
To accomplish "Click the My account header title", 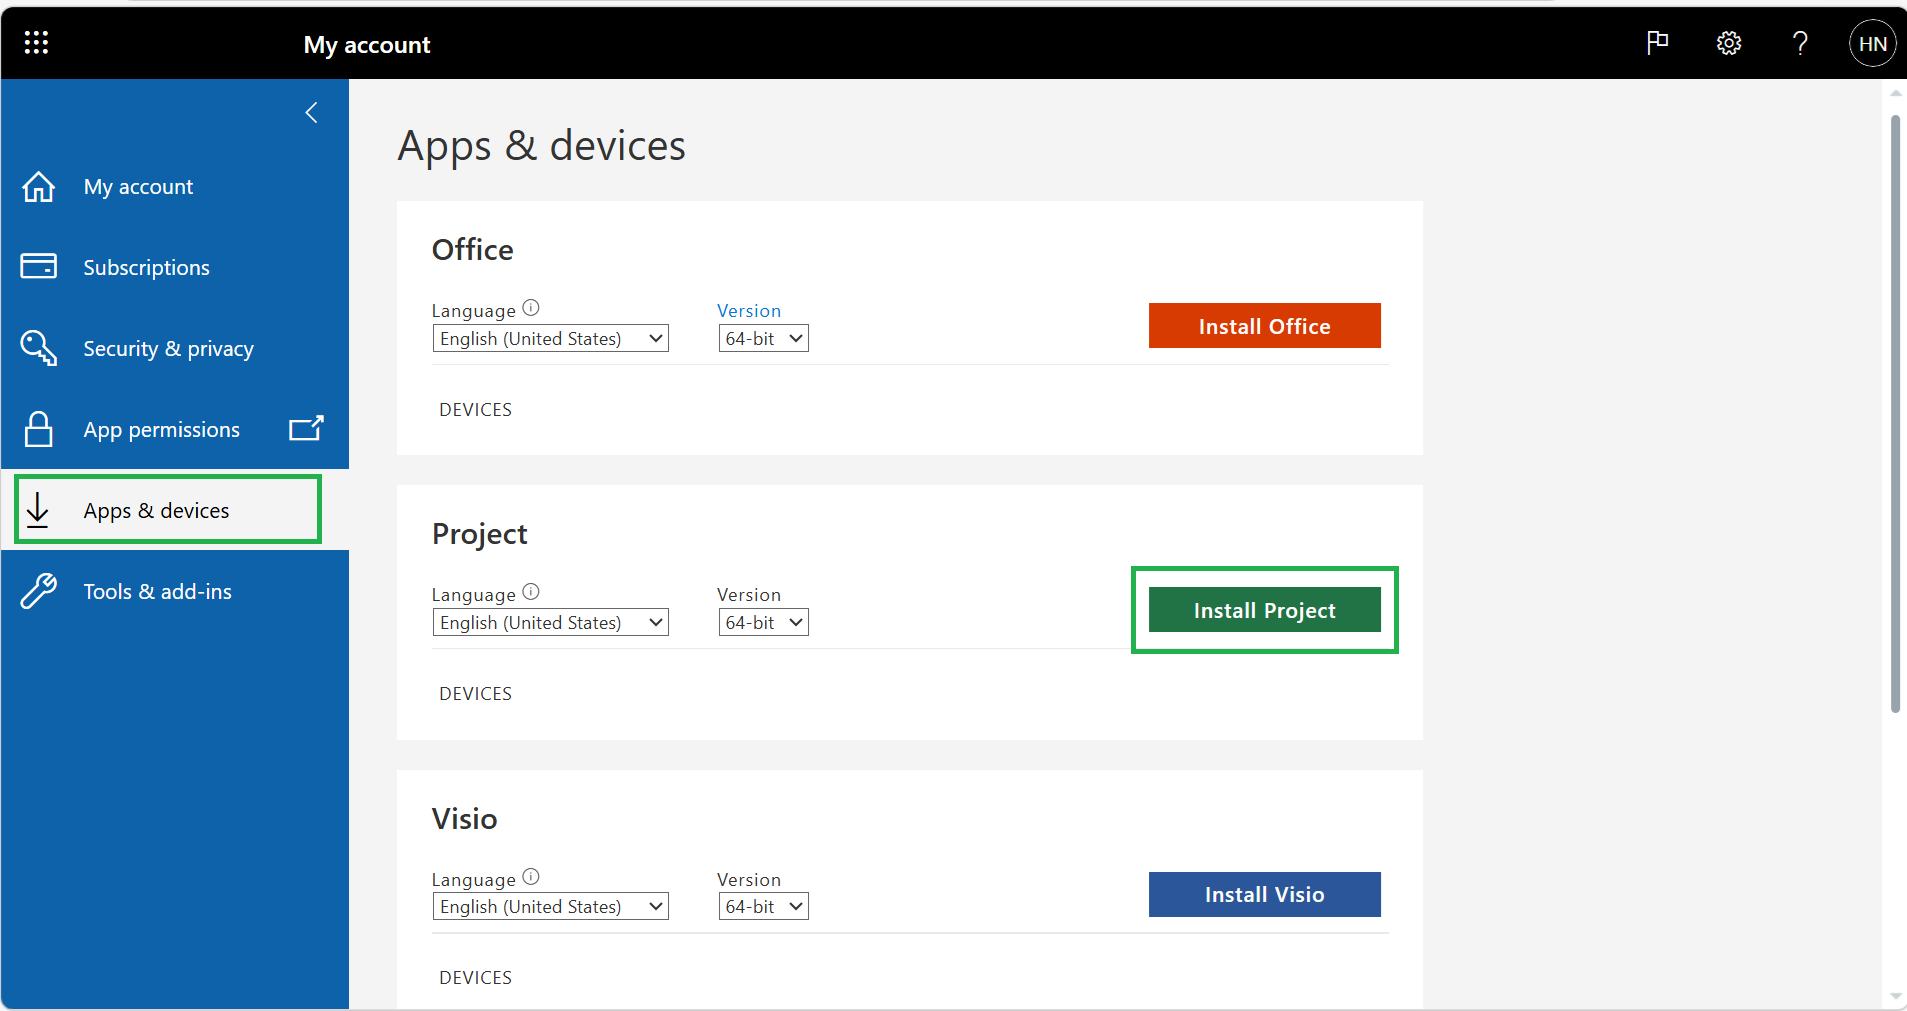I will 367,45.
